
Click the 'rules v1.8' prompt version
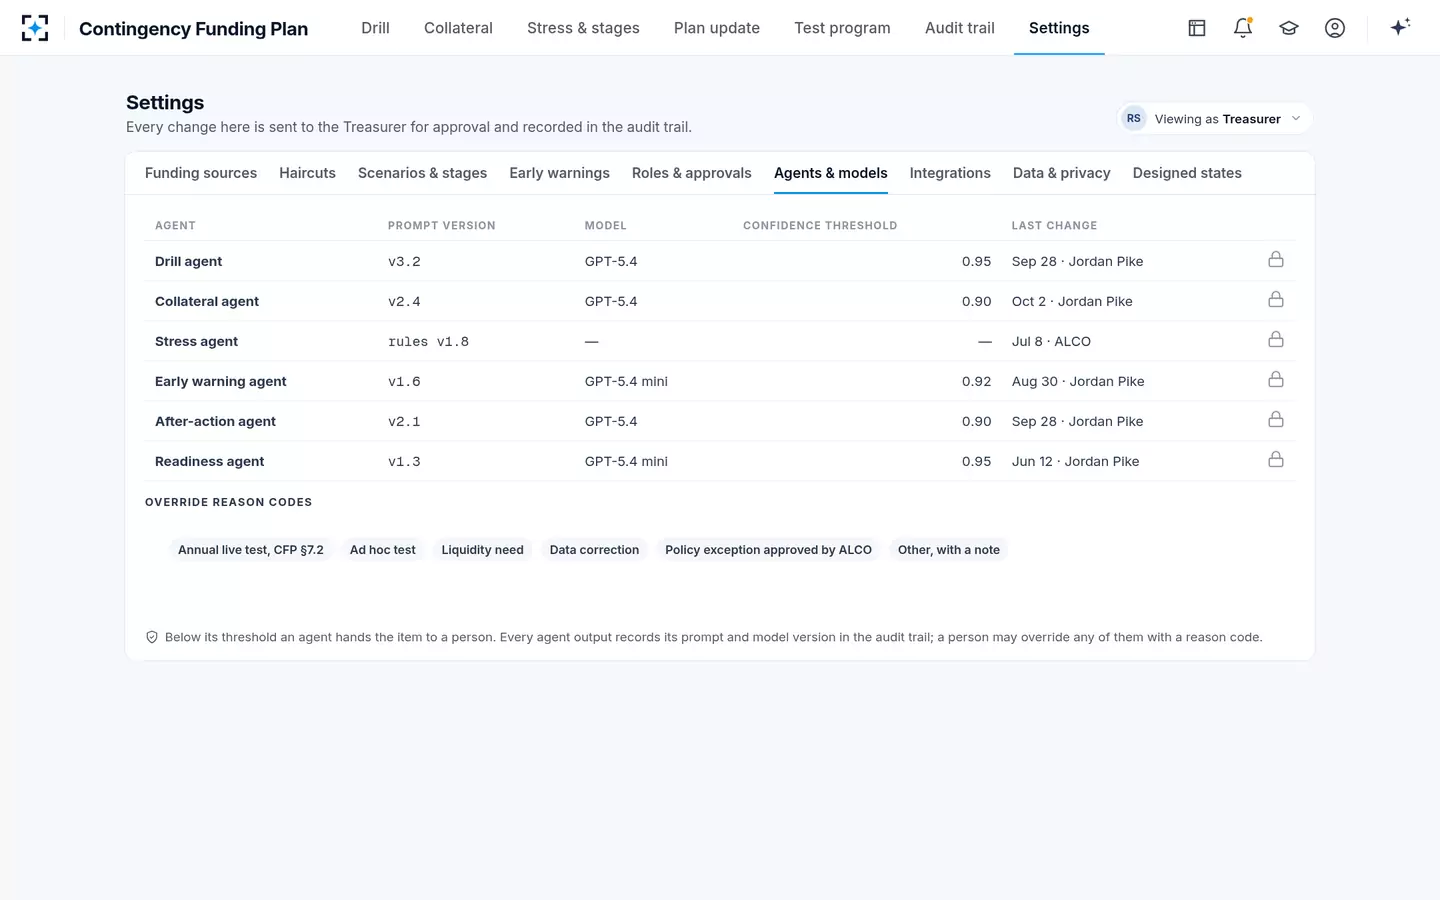tap(428, 341)
